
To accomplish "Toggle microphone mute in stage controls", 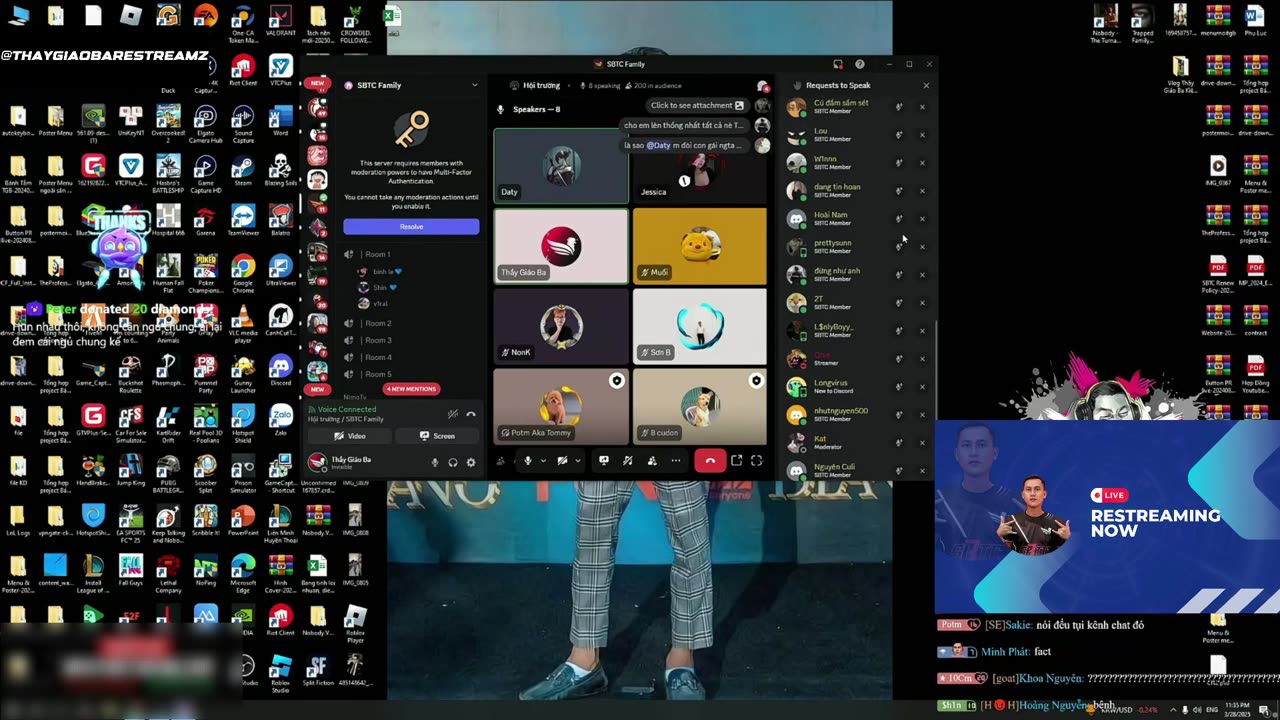I will tap(527, 461).
